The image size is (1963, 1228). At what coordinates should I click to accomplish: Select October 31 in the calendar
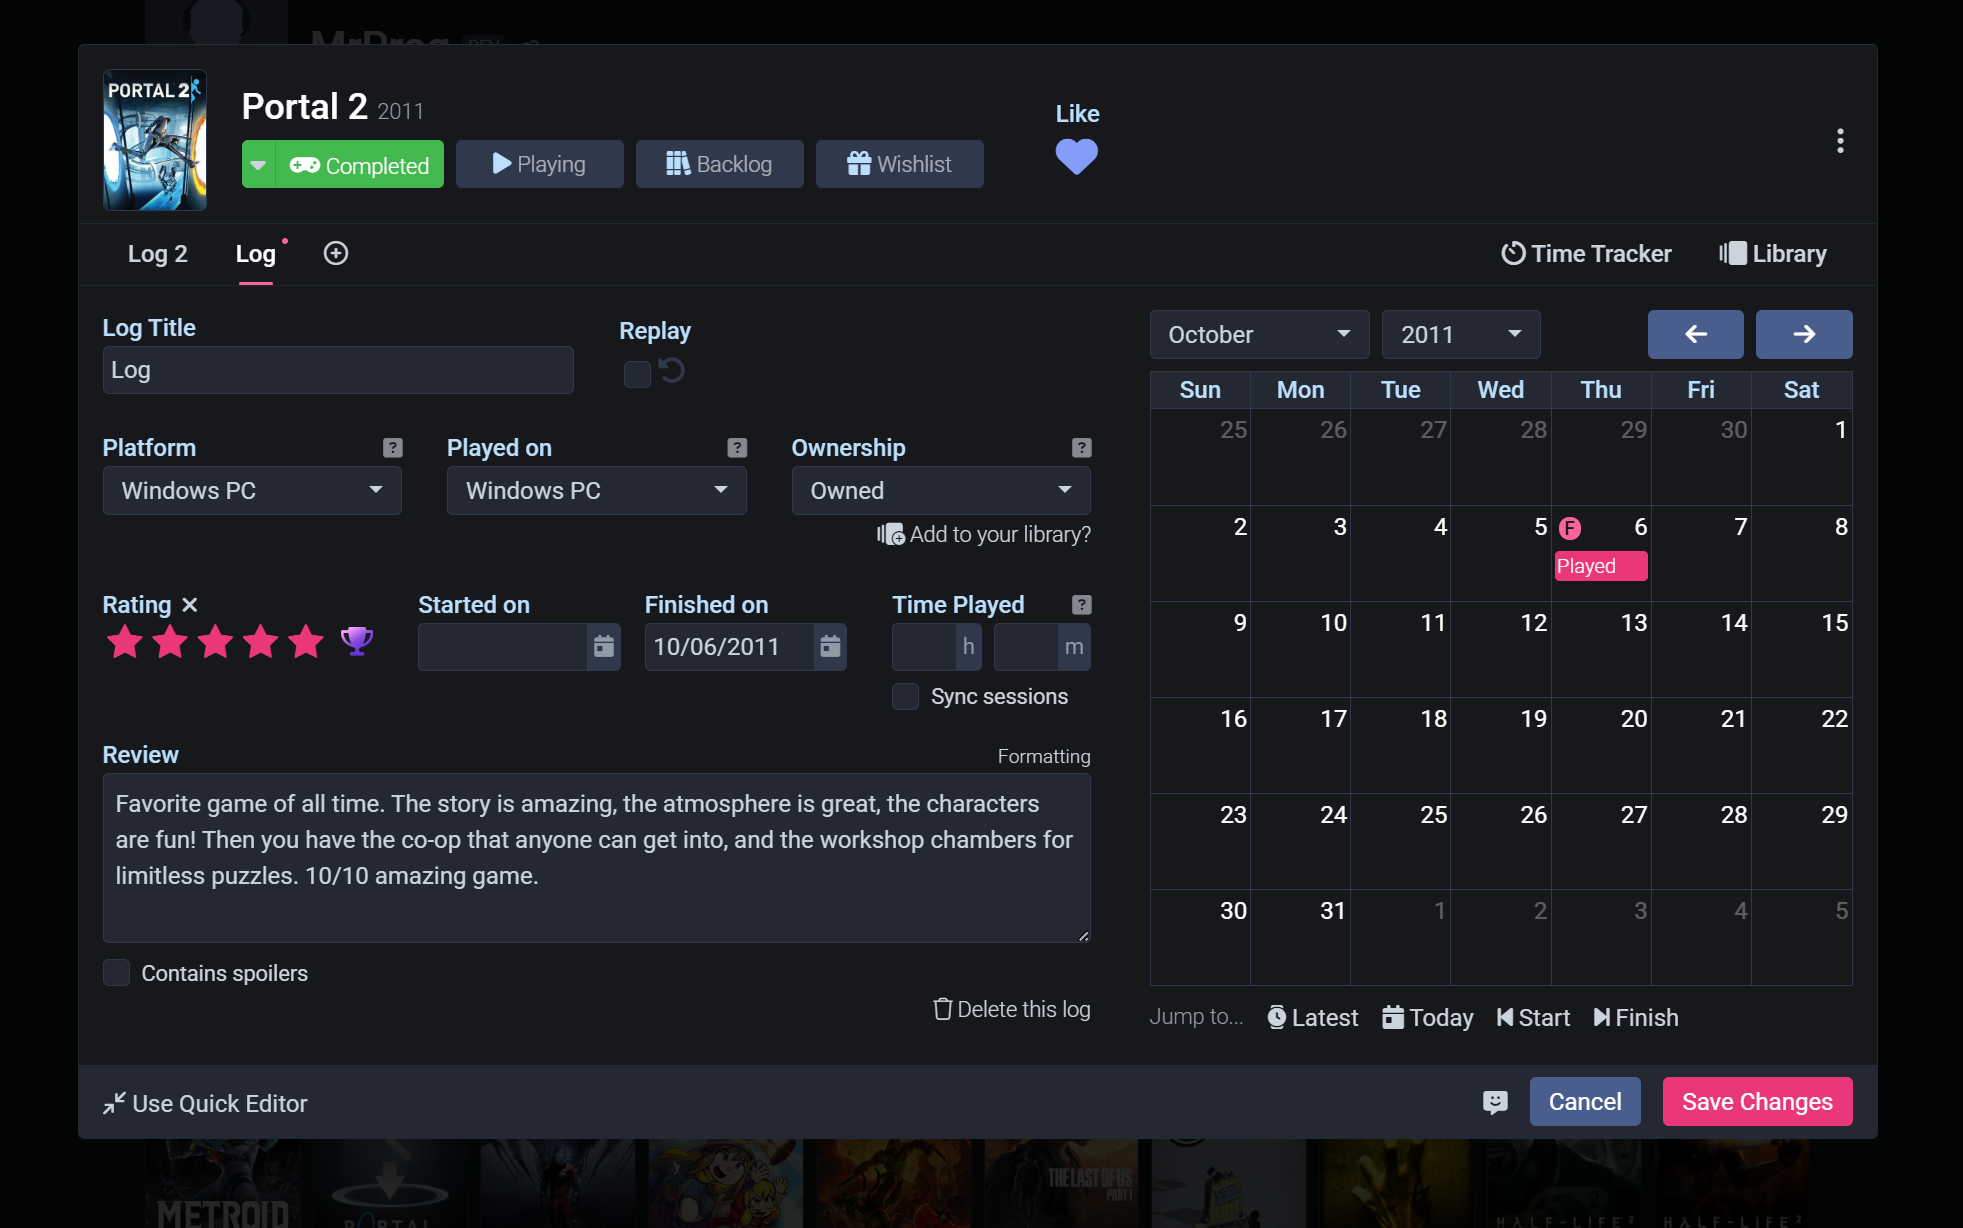point(1300,937)
